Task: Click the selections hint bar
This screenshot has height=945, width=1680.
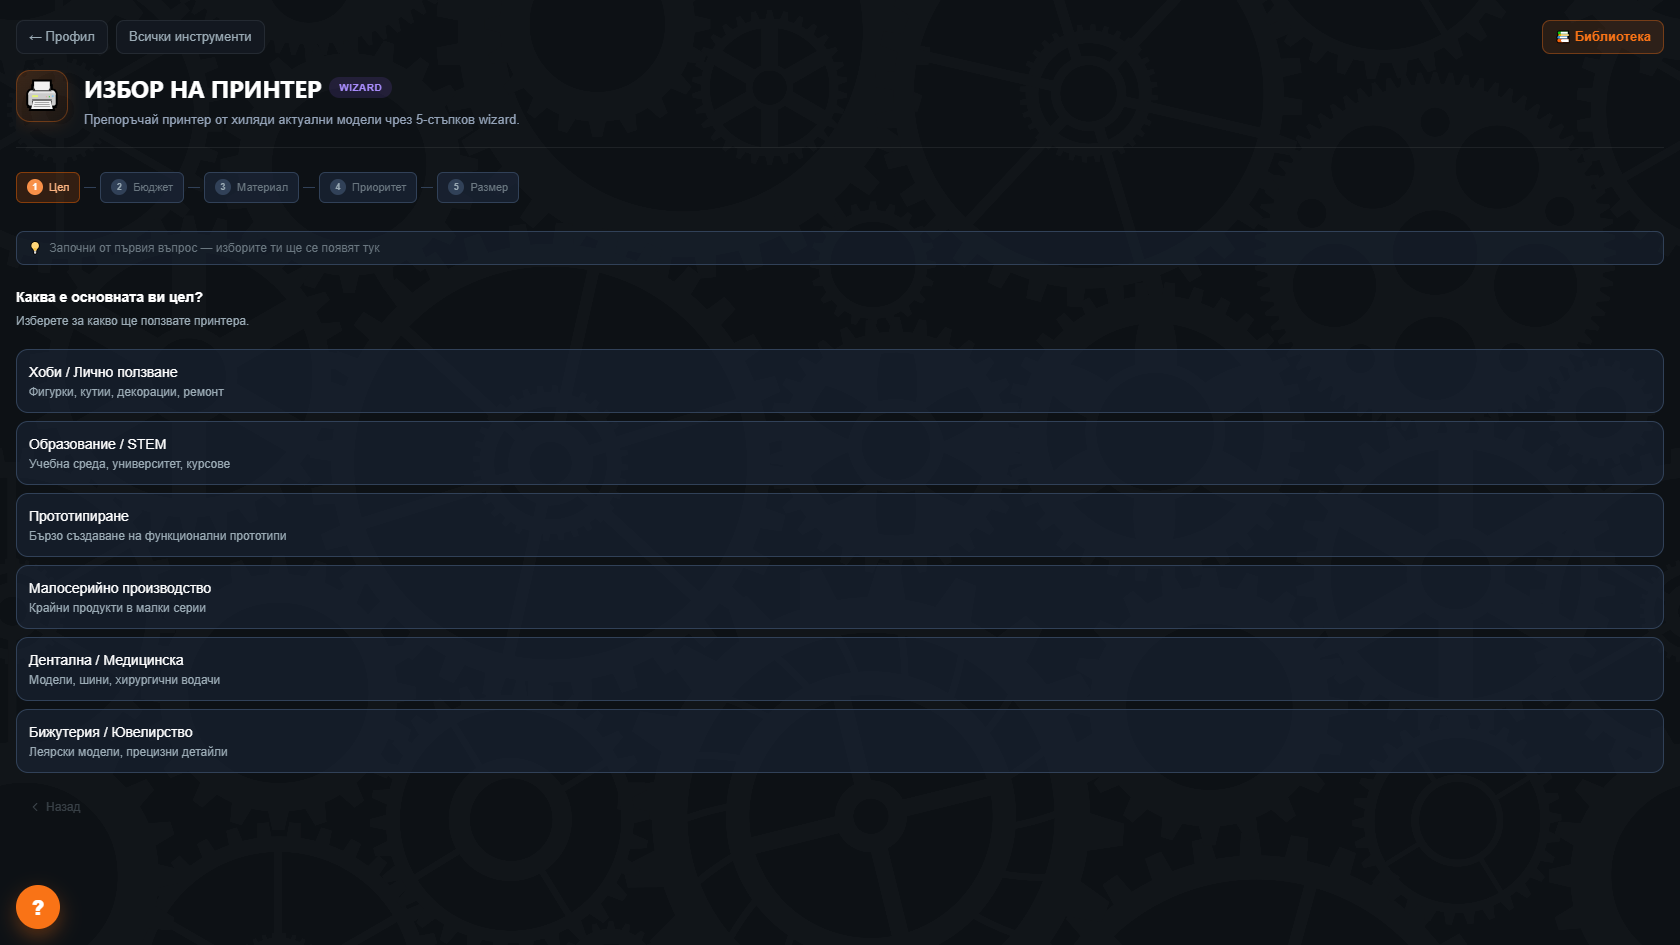Action: click(x=840, y=248)
